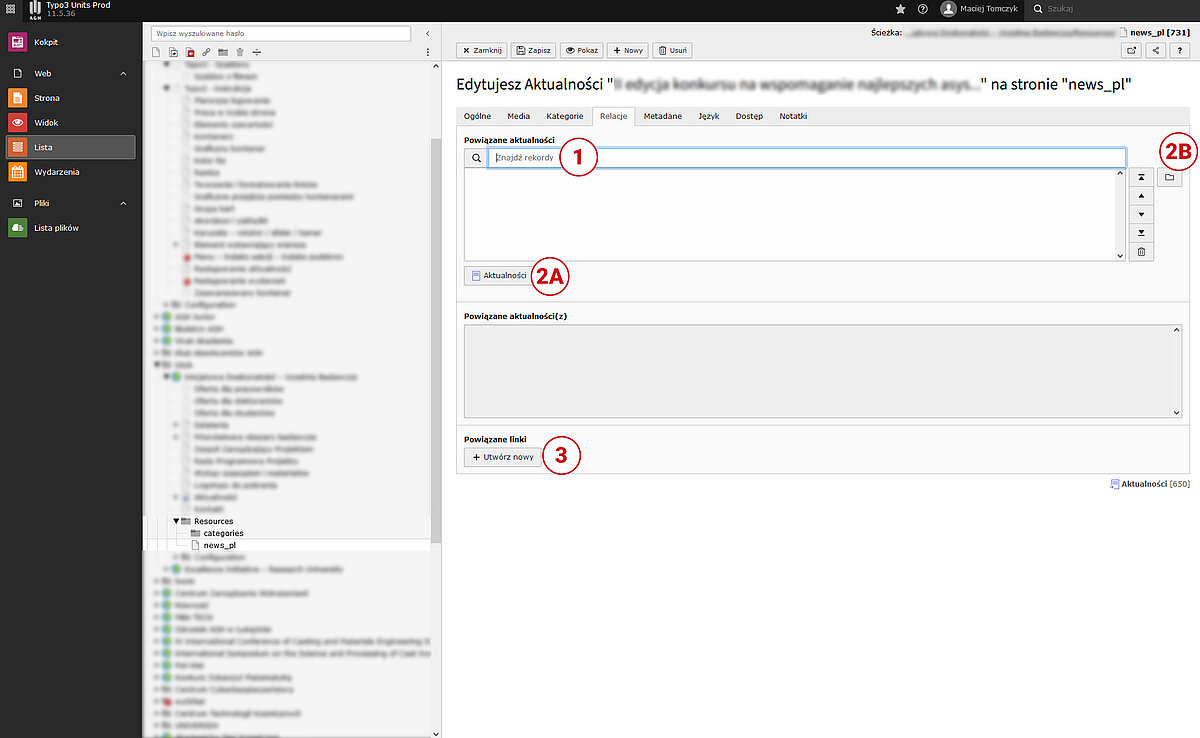Viewport: 1200px width, 738px height.
Task: Click the Zapisz save button
Action: pyautogui.click(x=533, y=50)
